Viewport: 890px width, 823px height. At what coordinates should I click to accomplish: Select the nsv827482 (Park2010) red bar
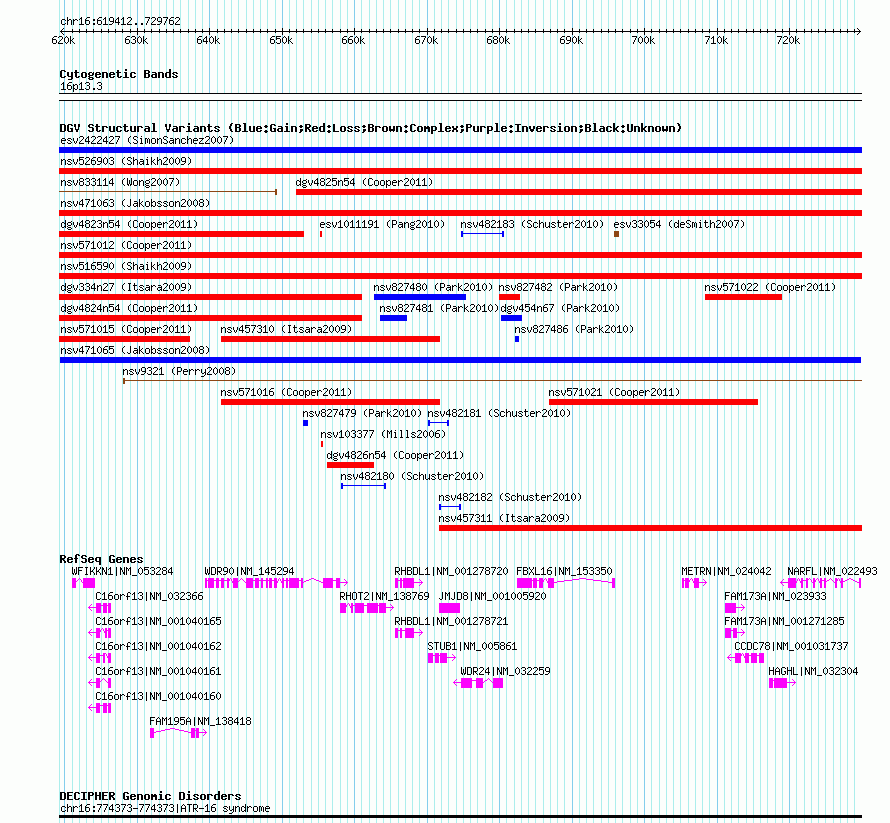510,297
